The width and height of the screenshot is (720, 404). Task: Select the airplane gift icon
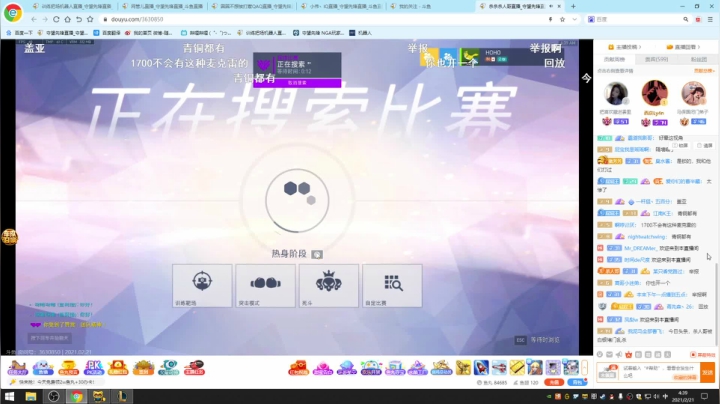[499, 368]
